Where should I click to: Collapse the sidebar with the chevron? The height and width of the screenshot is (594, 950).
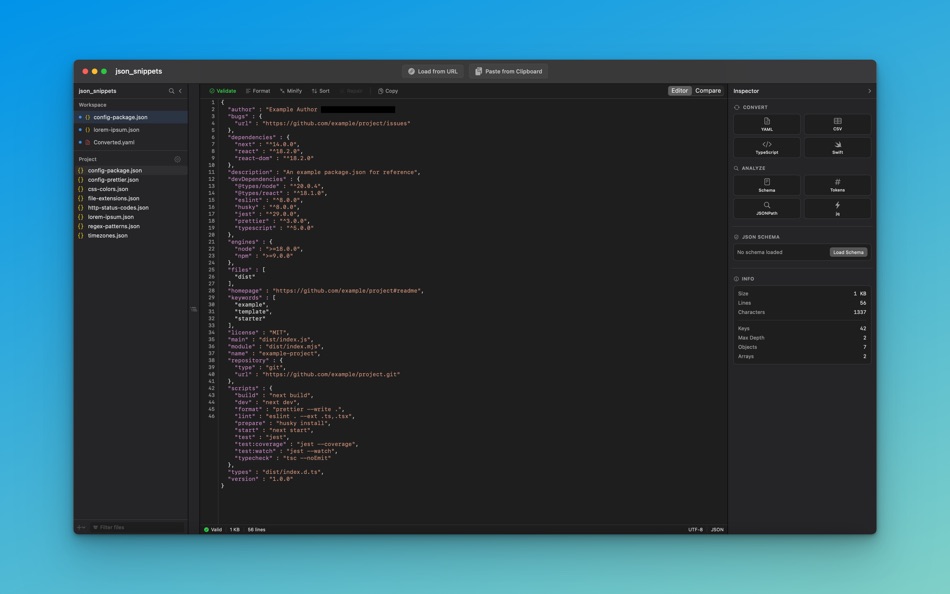click(x=180, y=90)
